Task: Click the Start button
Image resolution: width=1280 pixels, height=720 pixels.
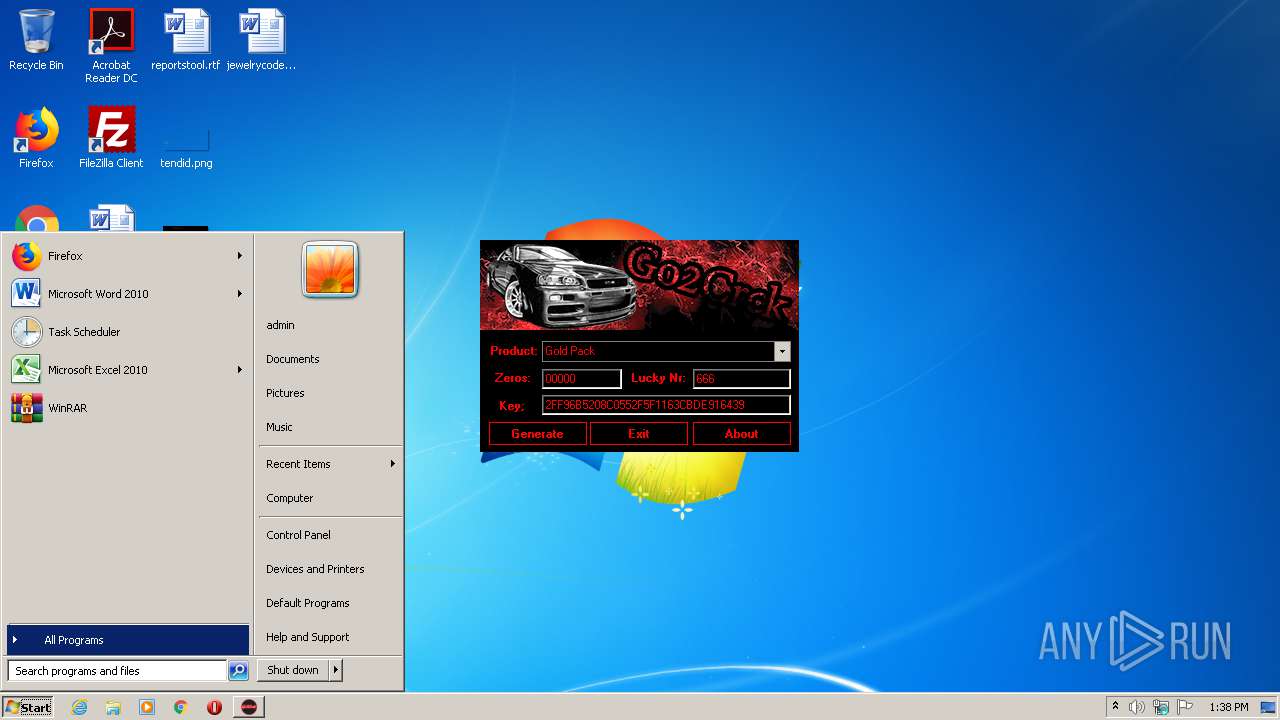Action: pos(28,707)
